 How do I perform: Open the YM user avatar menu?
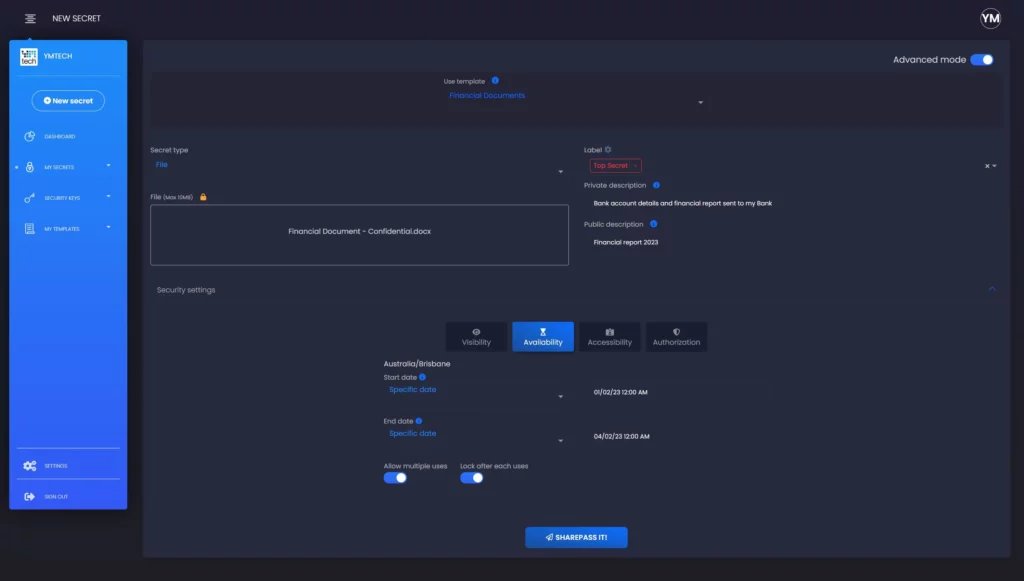click(x=990, y=19)
